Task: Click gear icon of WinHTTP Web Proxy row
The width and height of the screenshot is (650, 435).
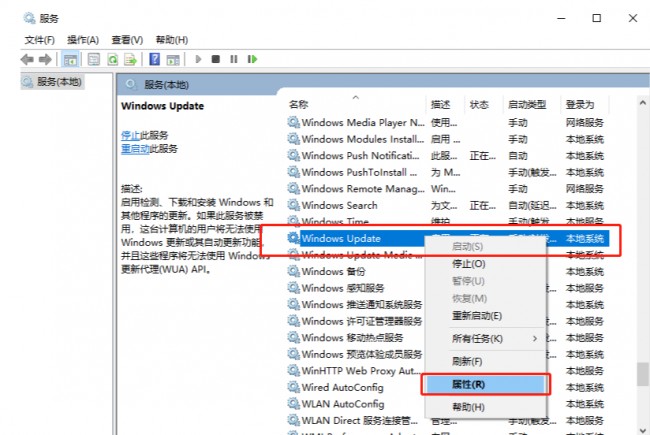Action: [293, 371]
